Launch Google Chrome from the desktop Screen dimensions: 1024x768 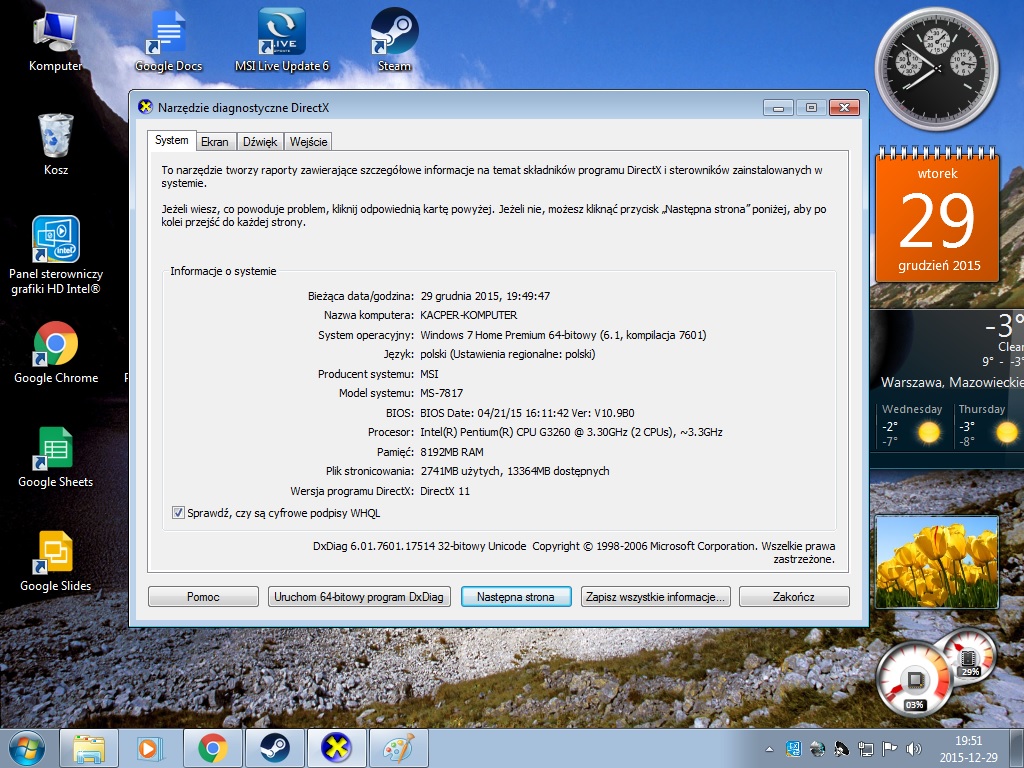click(56, 353)
